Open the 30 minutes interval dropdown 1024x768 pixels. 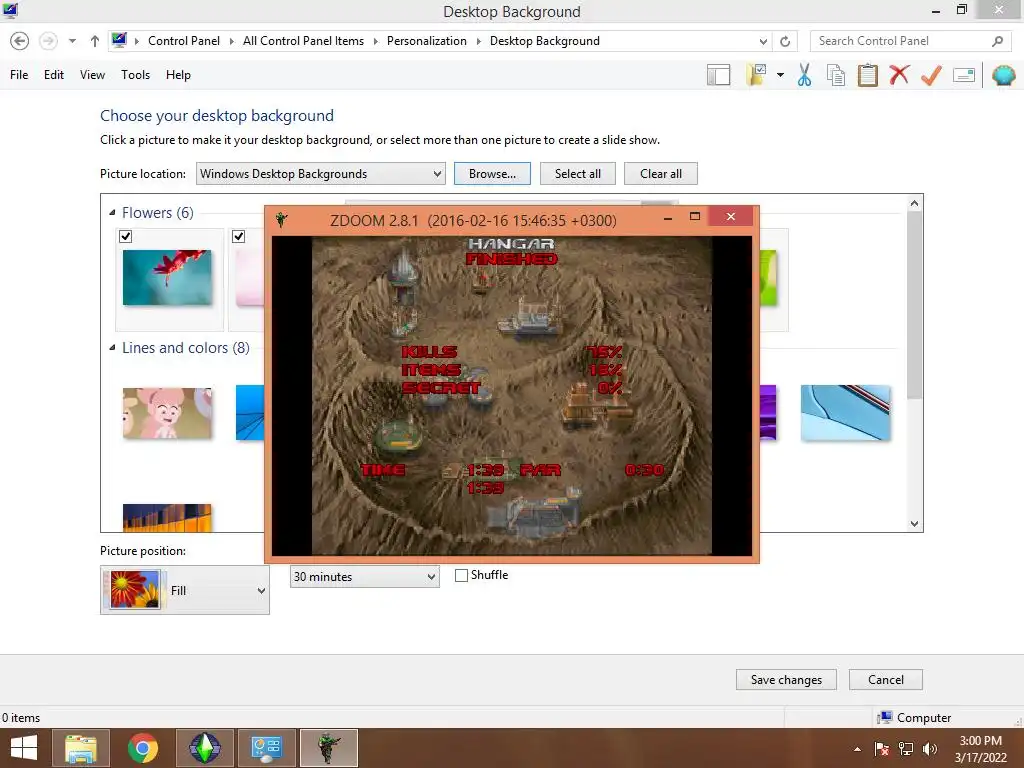click(x=364, y=577)
